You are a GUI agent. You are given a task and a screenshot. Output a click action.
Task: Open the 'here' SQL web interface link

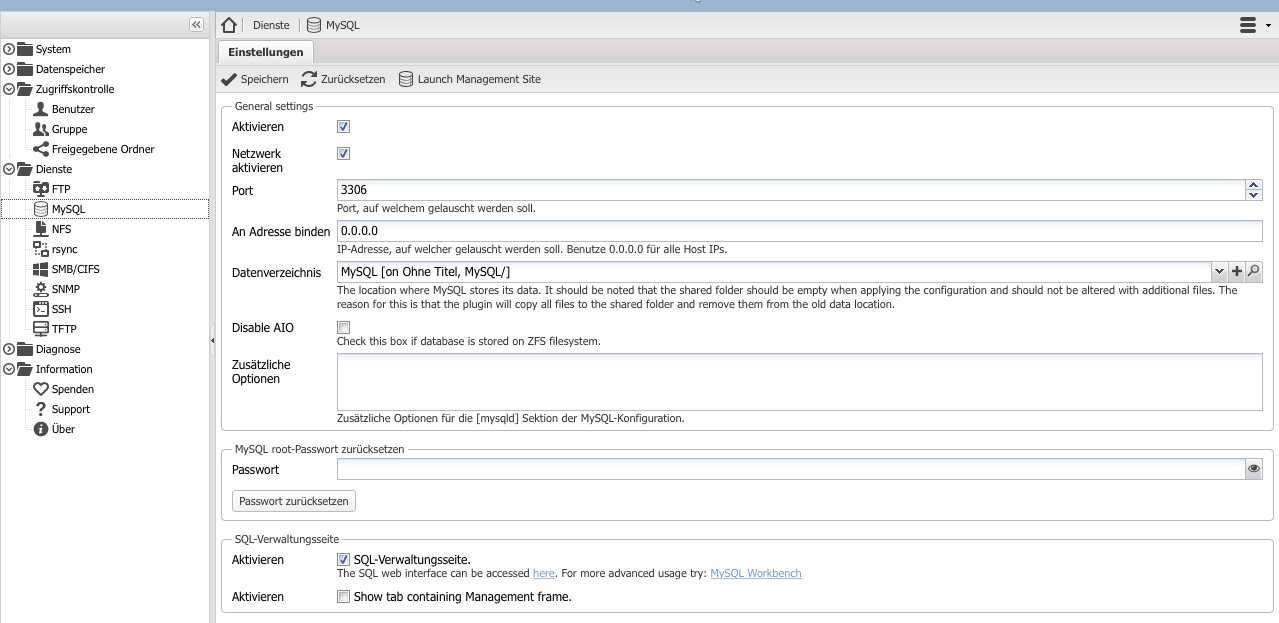pyautogui.click(x=544, y=574)
